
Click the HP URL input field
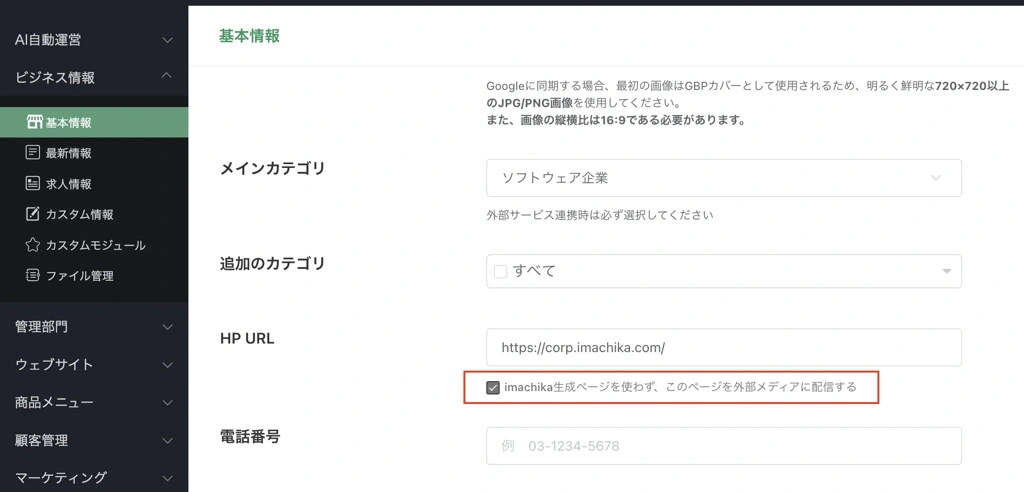click(724, 348)
